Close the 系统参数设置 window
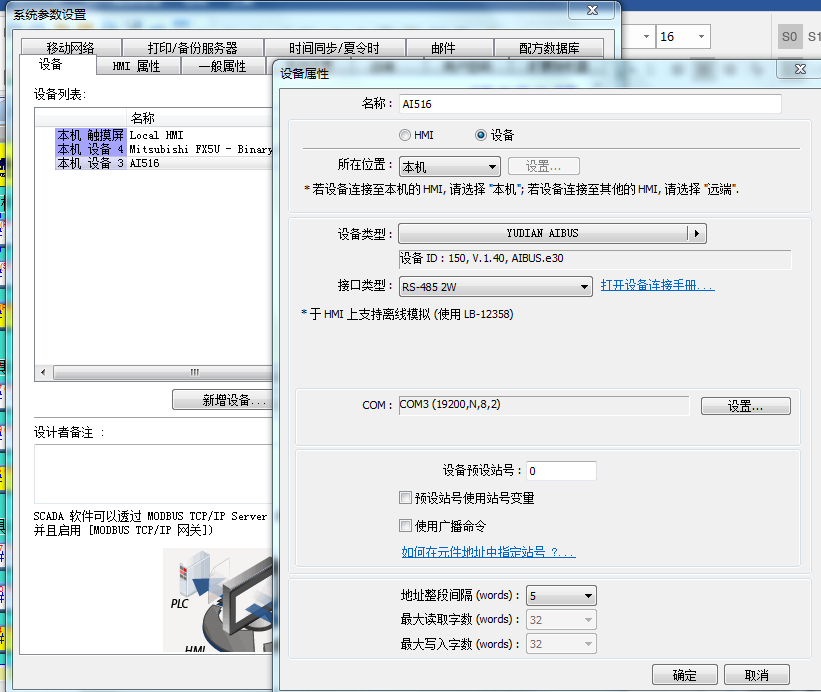Image resolution: width=821 pixels, height=692 pixels. 592,11
